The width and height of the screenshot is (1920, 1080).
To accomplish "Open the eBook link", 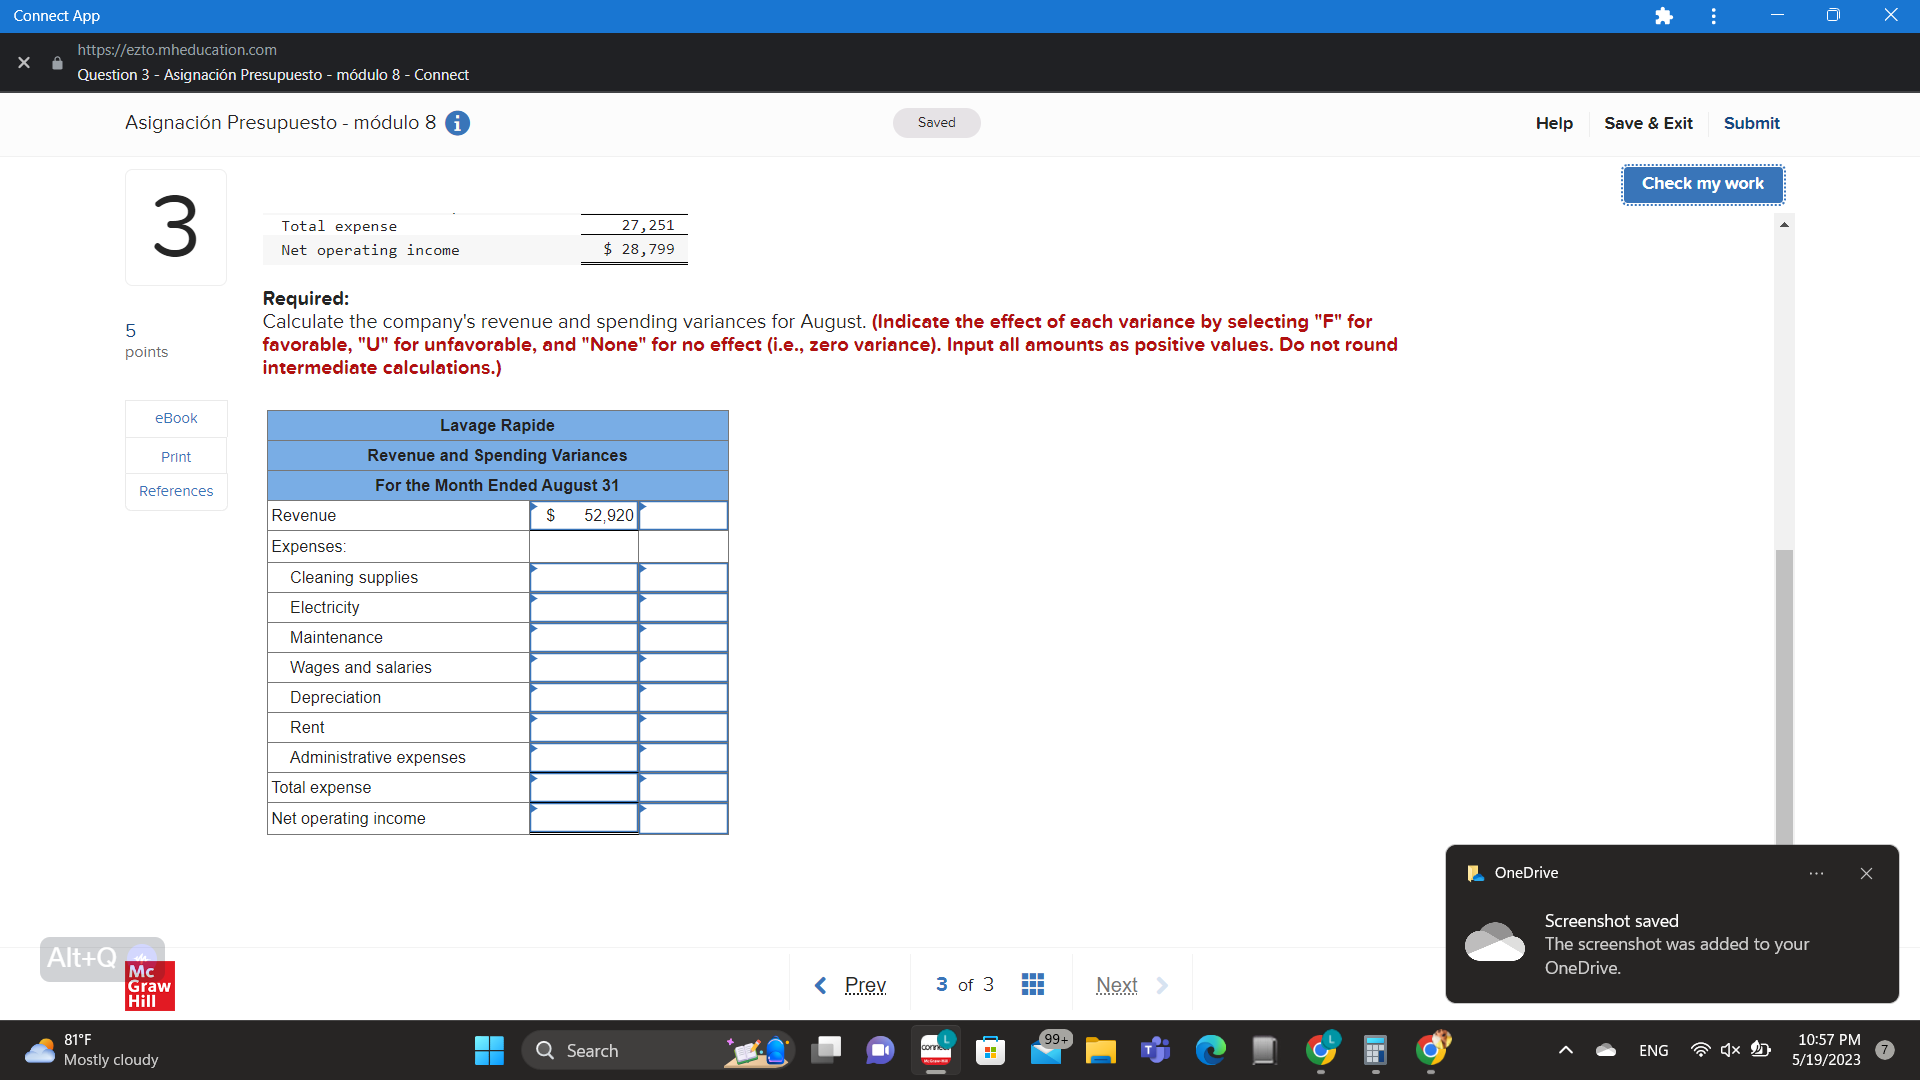I will [x=175, y=418].
